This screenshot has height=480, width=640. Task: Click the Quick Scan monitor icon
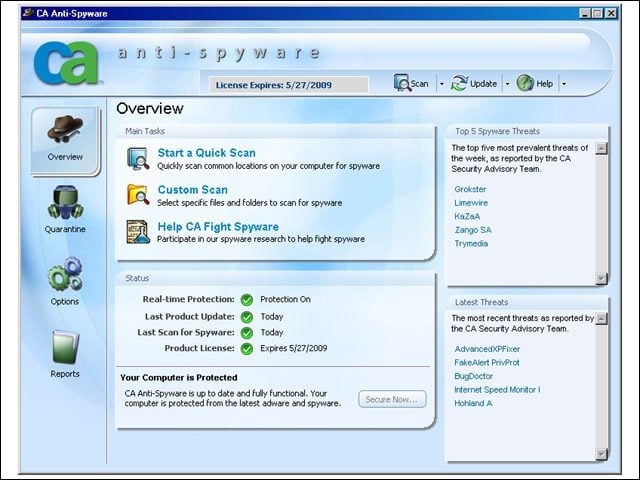pos(138,158)
